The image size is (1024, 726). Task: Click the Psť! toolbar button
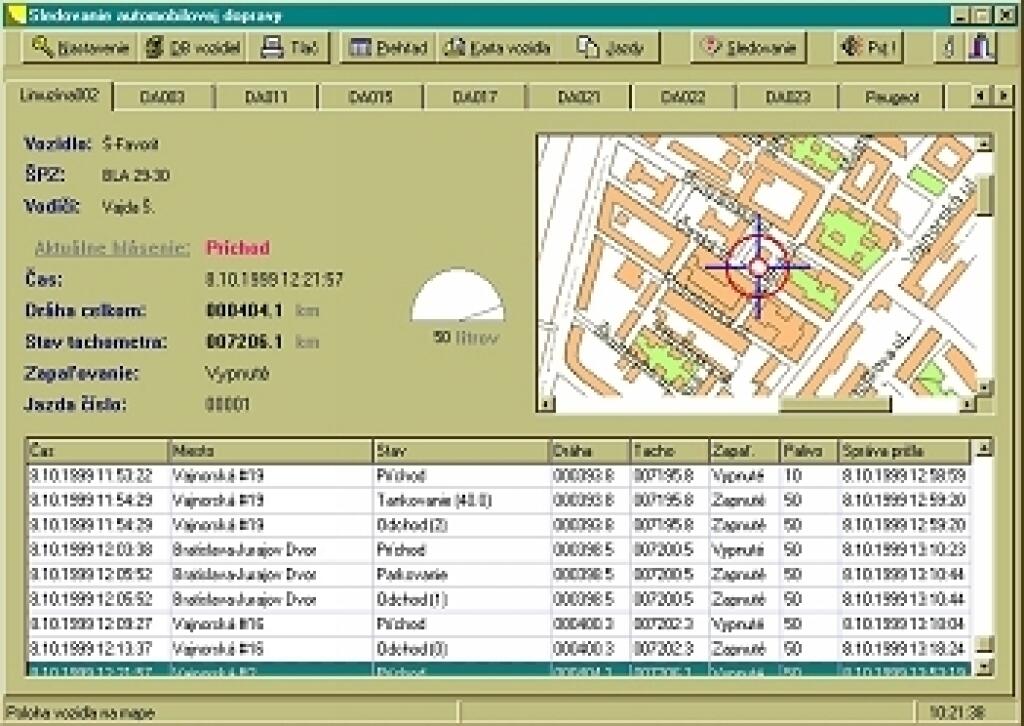(x=869, y=48)
